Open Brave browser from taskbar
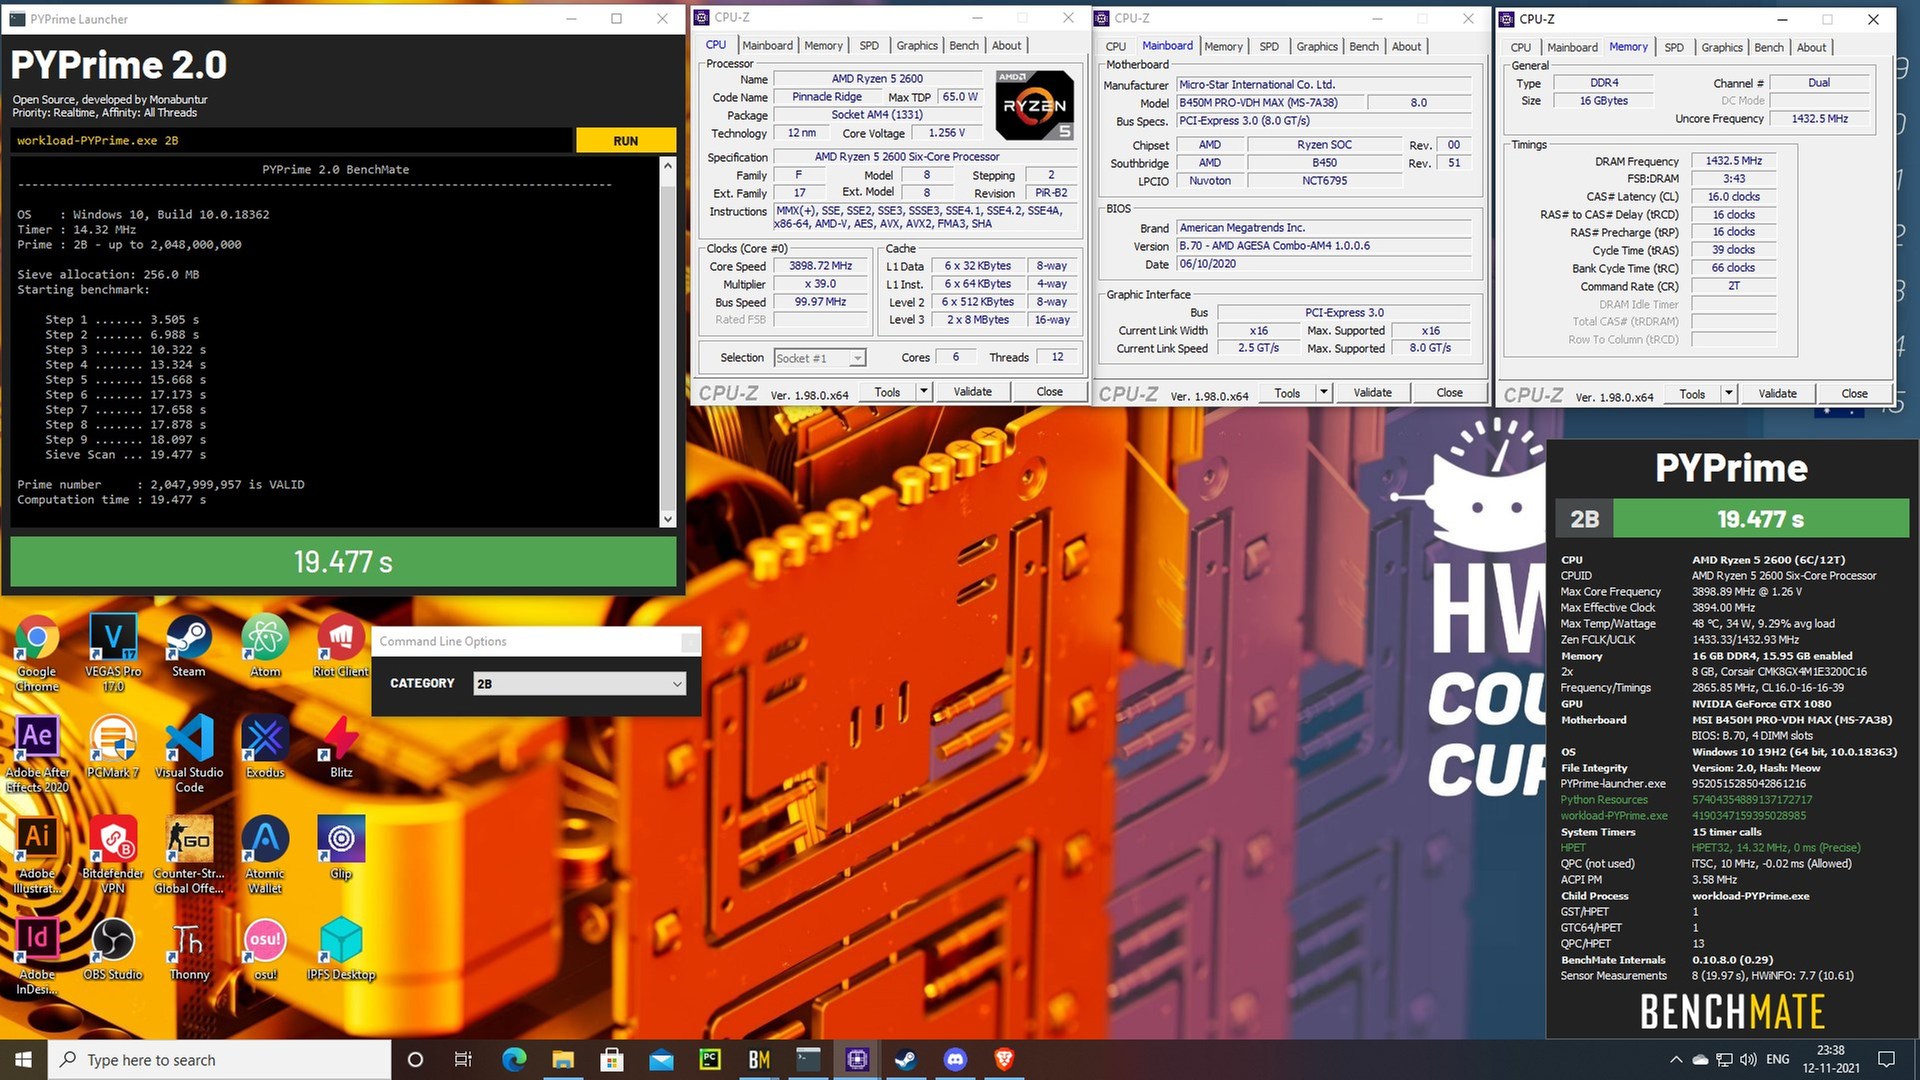The height and width of the screenshot is (1080, 1920). point(1004,1059)
